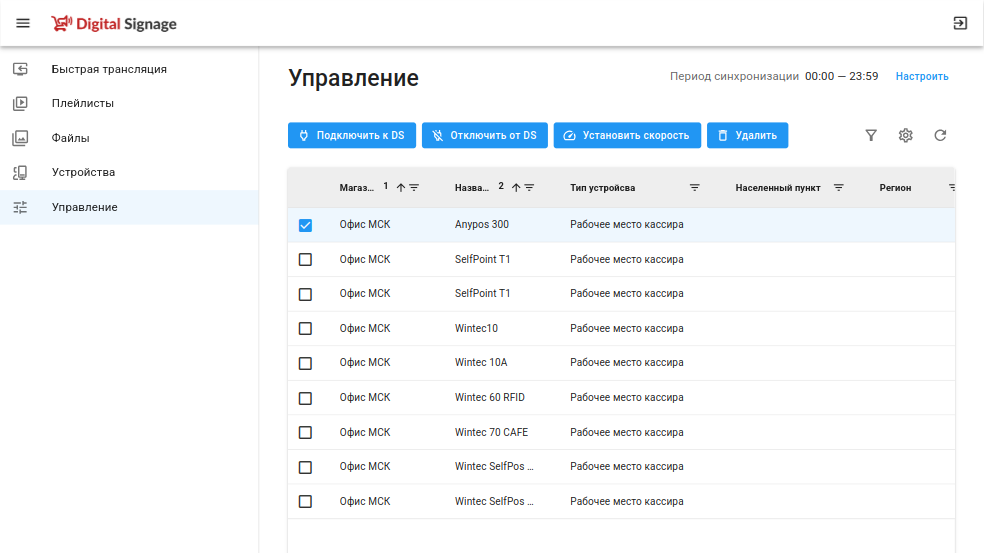Image resolution: width=984 pixels, height=553 pixels.
Task: Click the table filter funnel icon
Action: pyautogui.click(x=871, y=135)
